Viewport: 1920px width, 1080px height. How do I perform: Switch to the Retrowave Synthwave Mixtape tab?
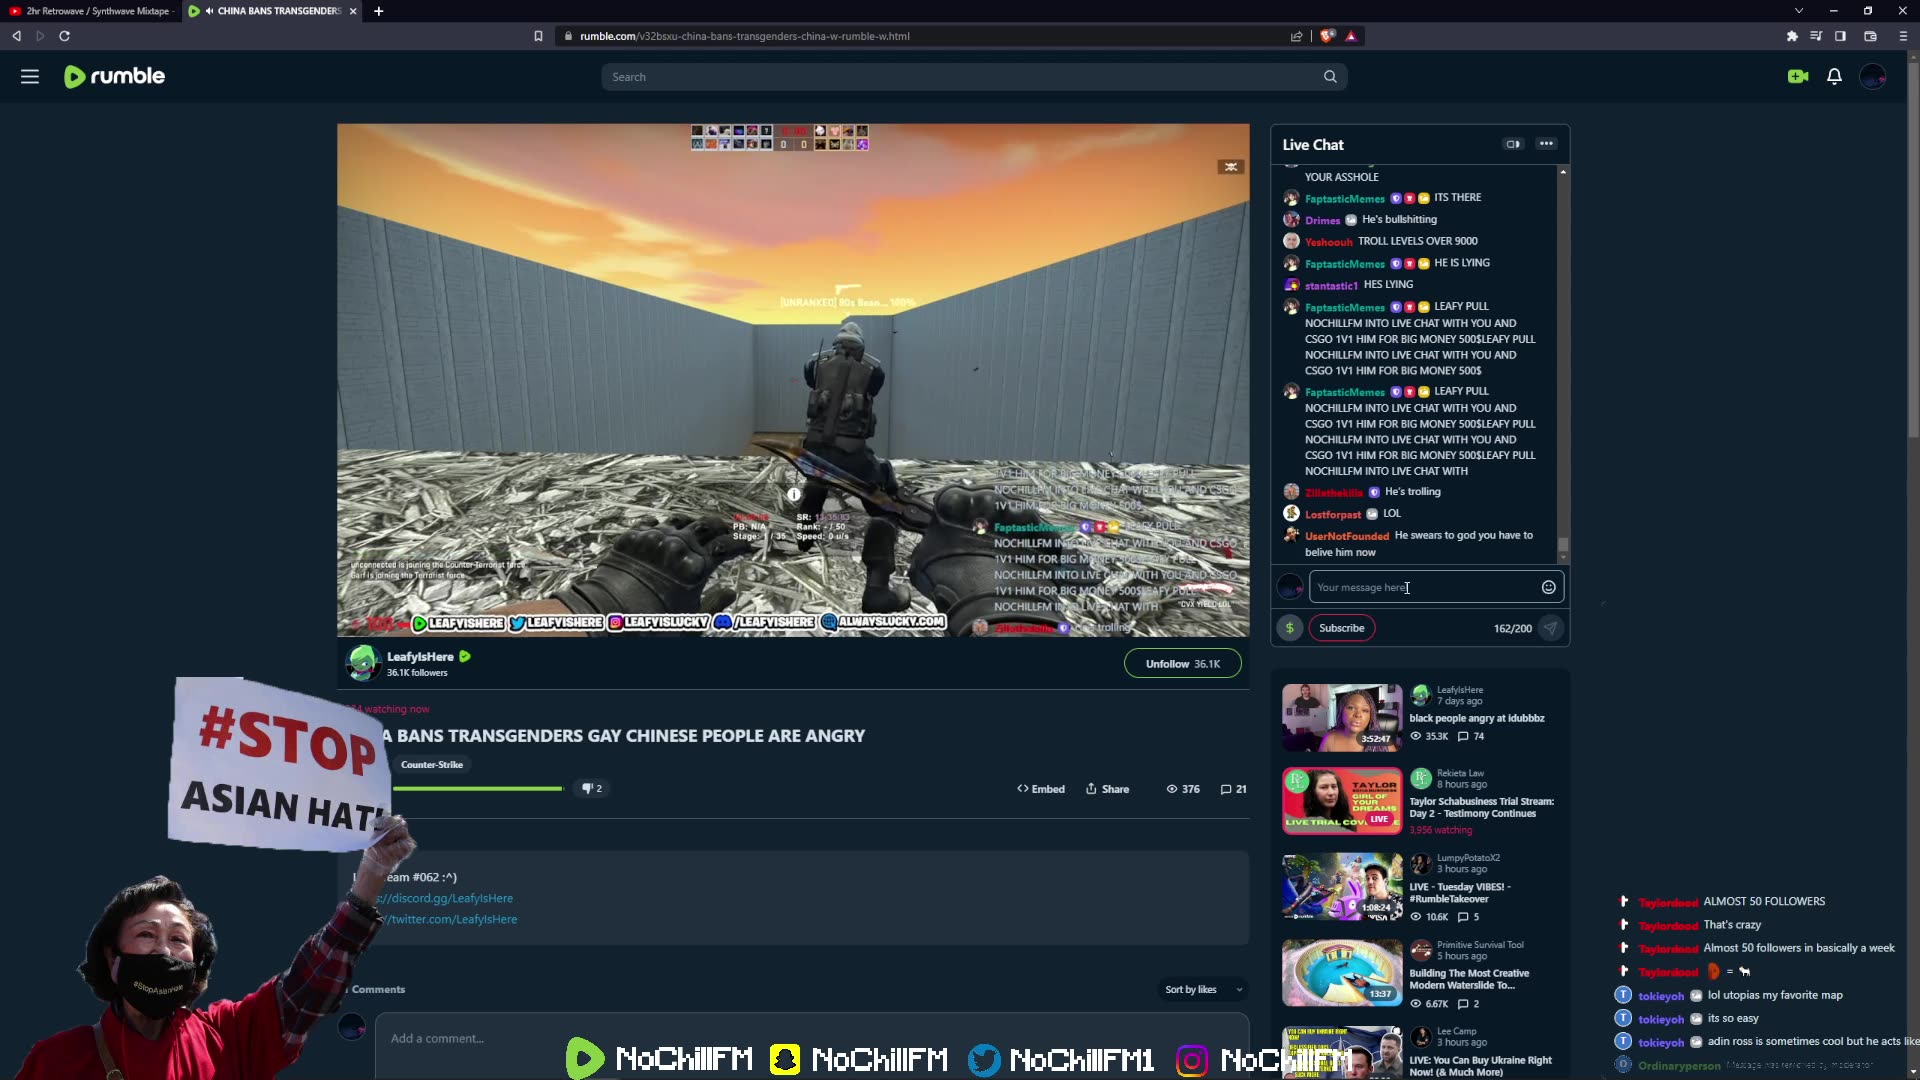point(95,11)
